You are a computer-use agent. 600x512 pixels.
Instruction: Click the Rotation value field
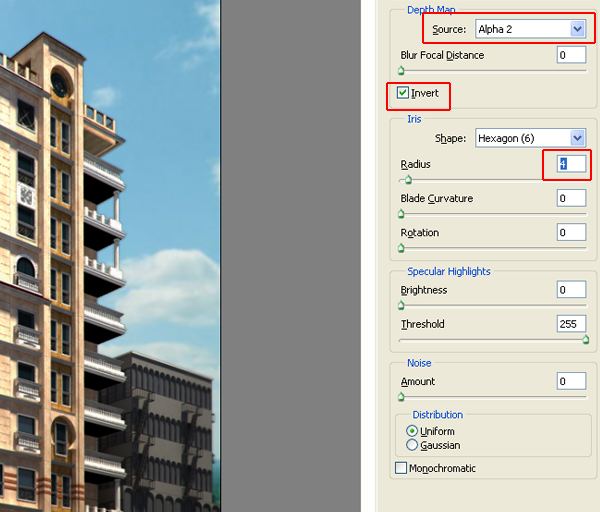point(572,232)
